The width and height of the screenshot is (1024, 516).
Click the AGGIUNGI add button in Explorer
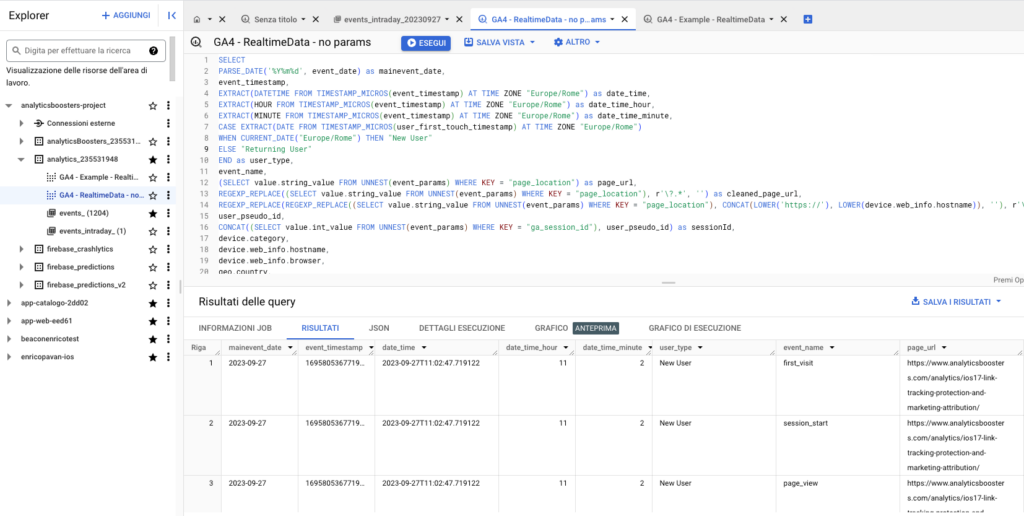[126, 15]
